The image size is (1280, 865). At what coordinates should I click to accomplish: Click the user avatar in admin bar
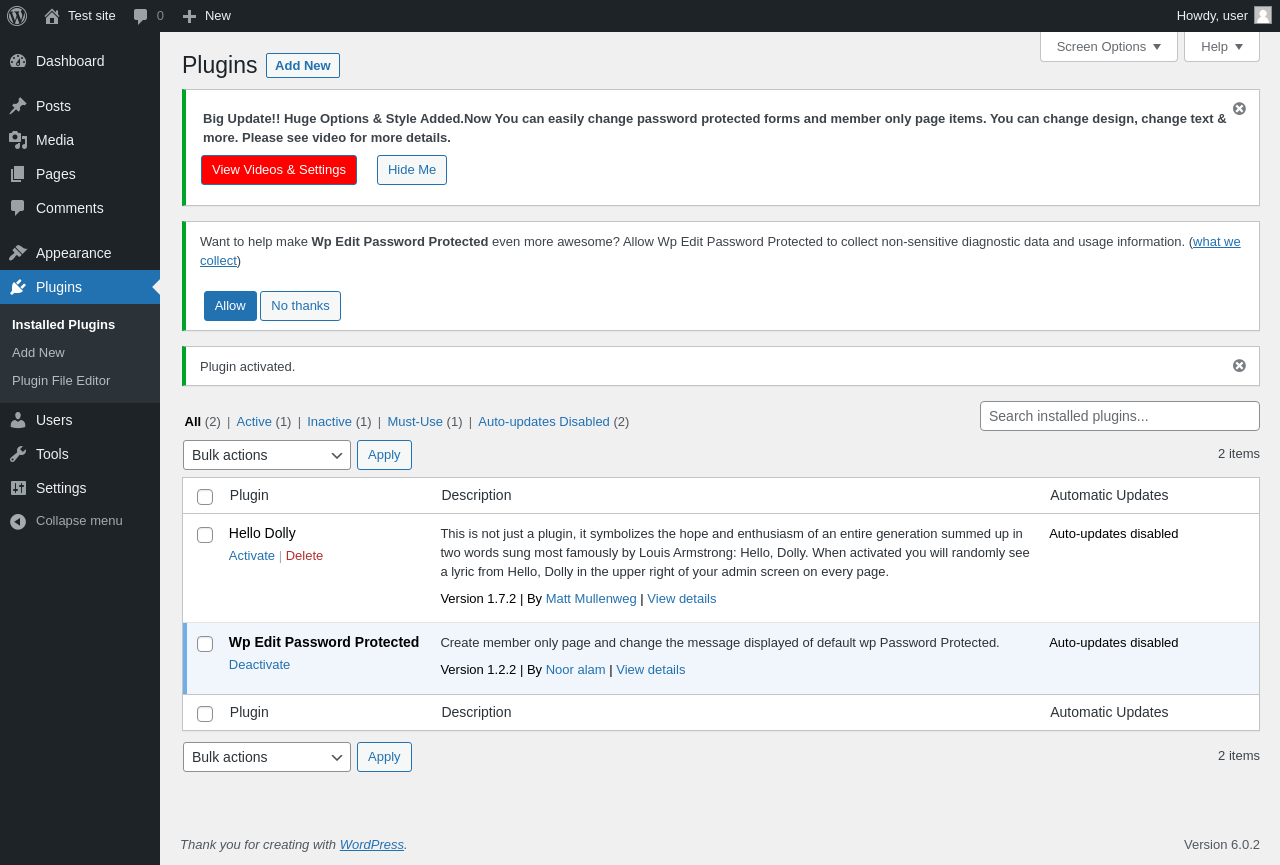pyautogui.click(x=1263, y=15)
